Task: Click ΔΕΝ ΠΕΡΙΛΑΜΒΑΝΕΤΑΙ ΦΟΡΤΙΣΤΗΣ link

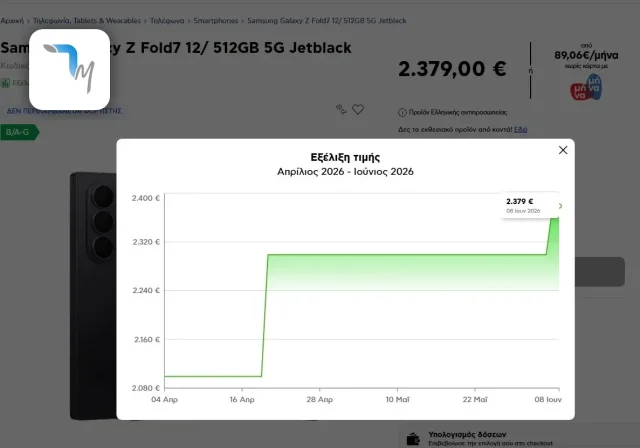Action: click(x=64, y=111)
